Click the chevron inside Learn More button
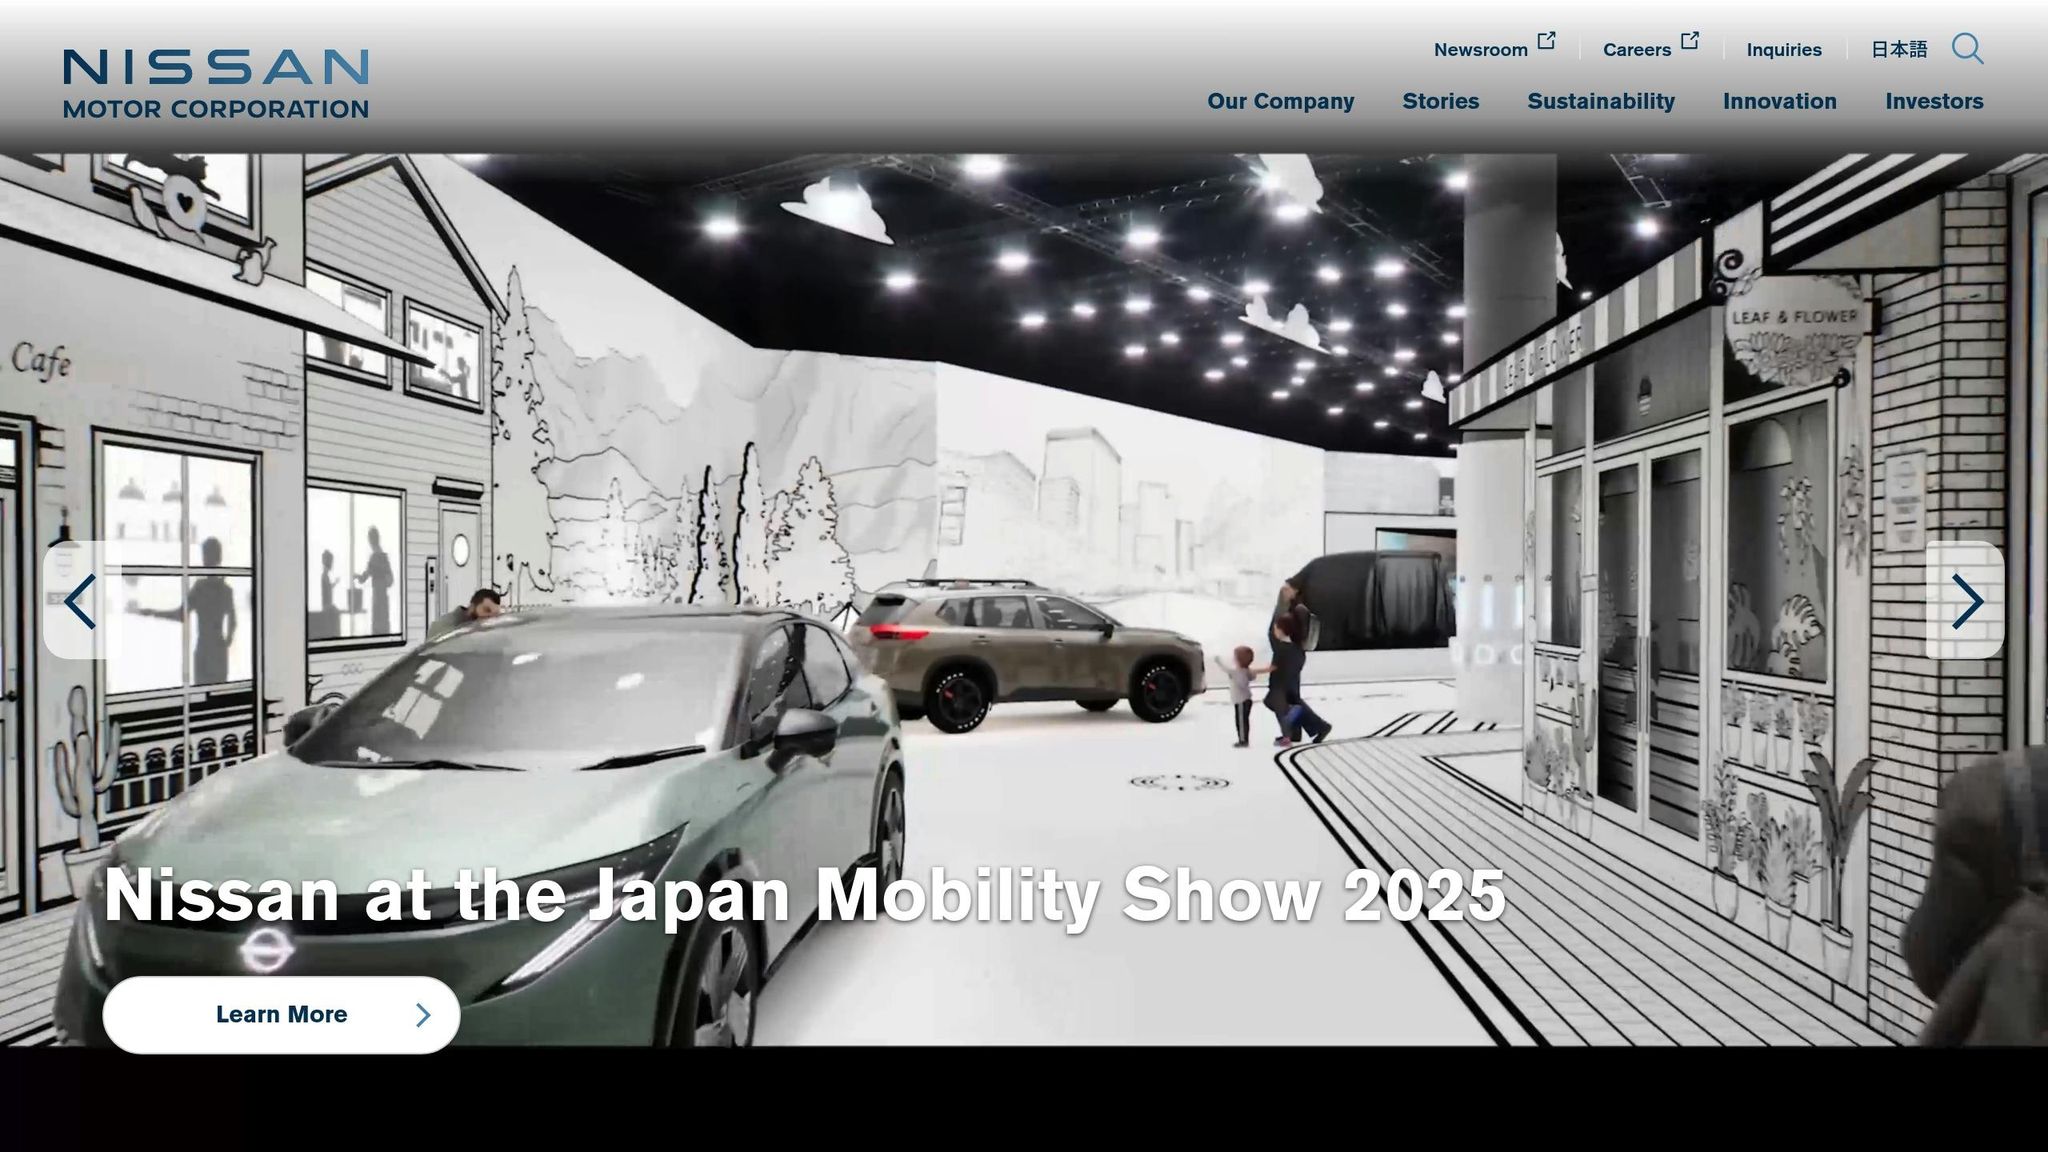 [423, 1015]
